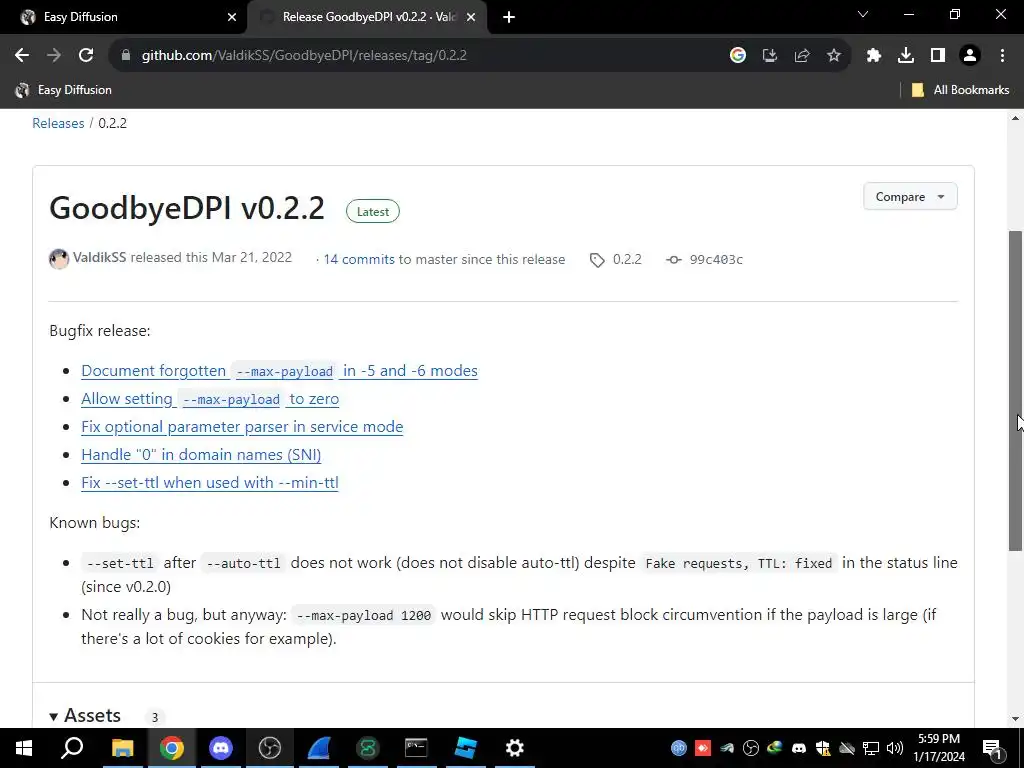Screen dimensions: 1024x768
Task: Open 'Fix optional parameter parser' link
Action: pyautogui.click(x=242, y=427)
